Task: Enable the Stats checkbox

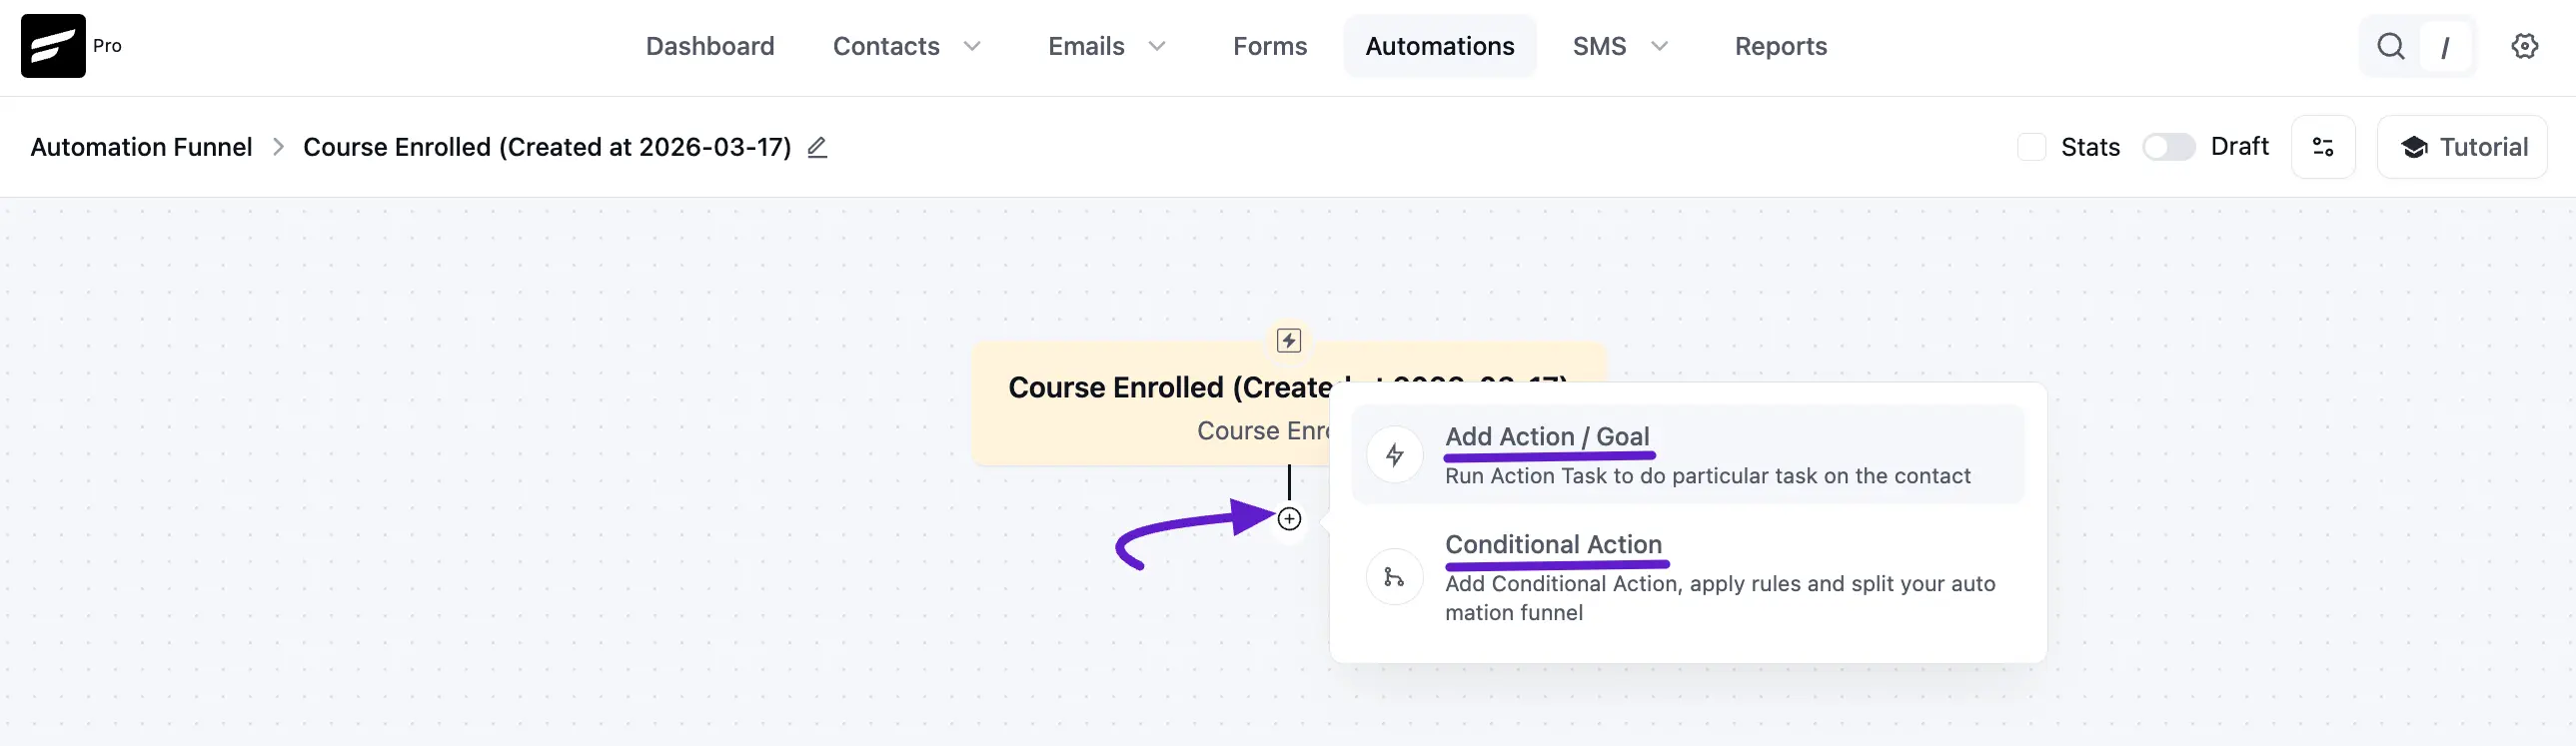Action: (x=2031, y=147)
